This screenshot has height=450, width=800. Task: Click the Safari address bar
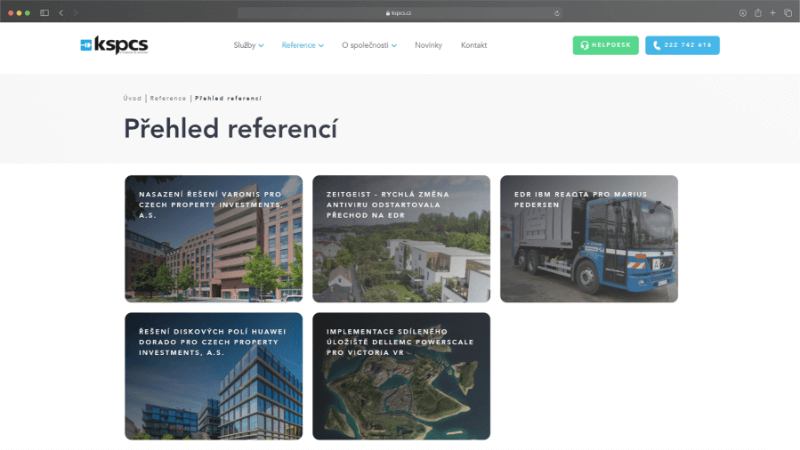(400, 13)
